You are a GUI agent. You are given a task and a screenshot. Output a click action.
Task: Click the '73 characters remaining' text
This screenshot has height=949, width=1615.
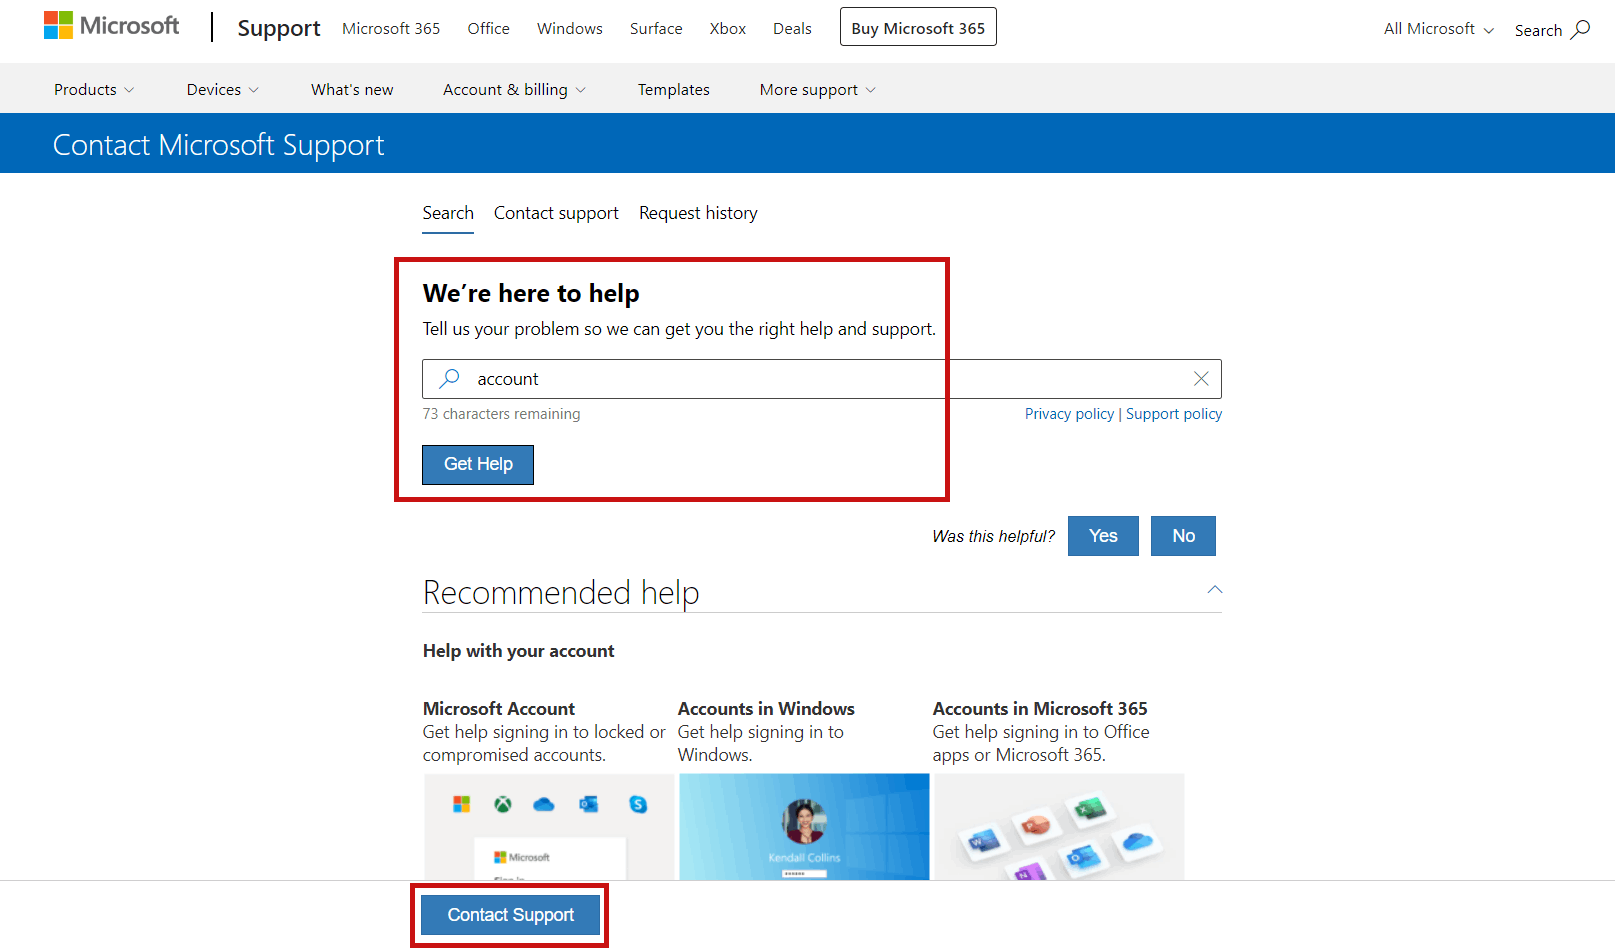pyautogui.click(x=501, y=414)
